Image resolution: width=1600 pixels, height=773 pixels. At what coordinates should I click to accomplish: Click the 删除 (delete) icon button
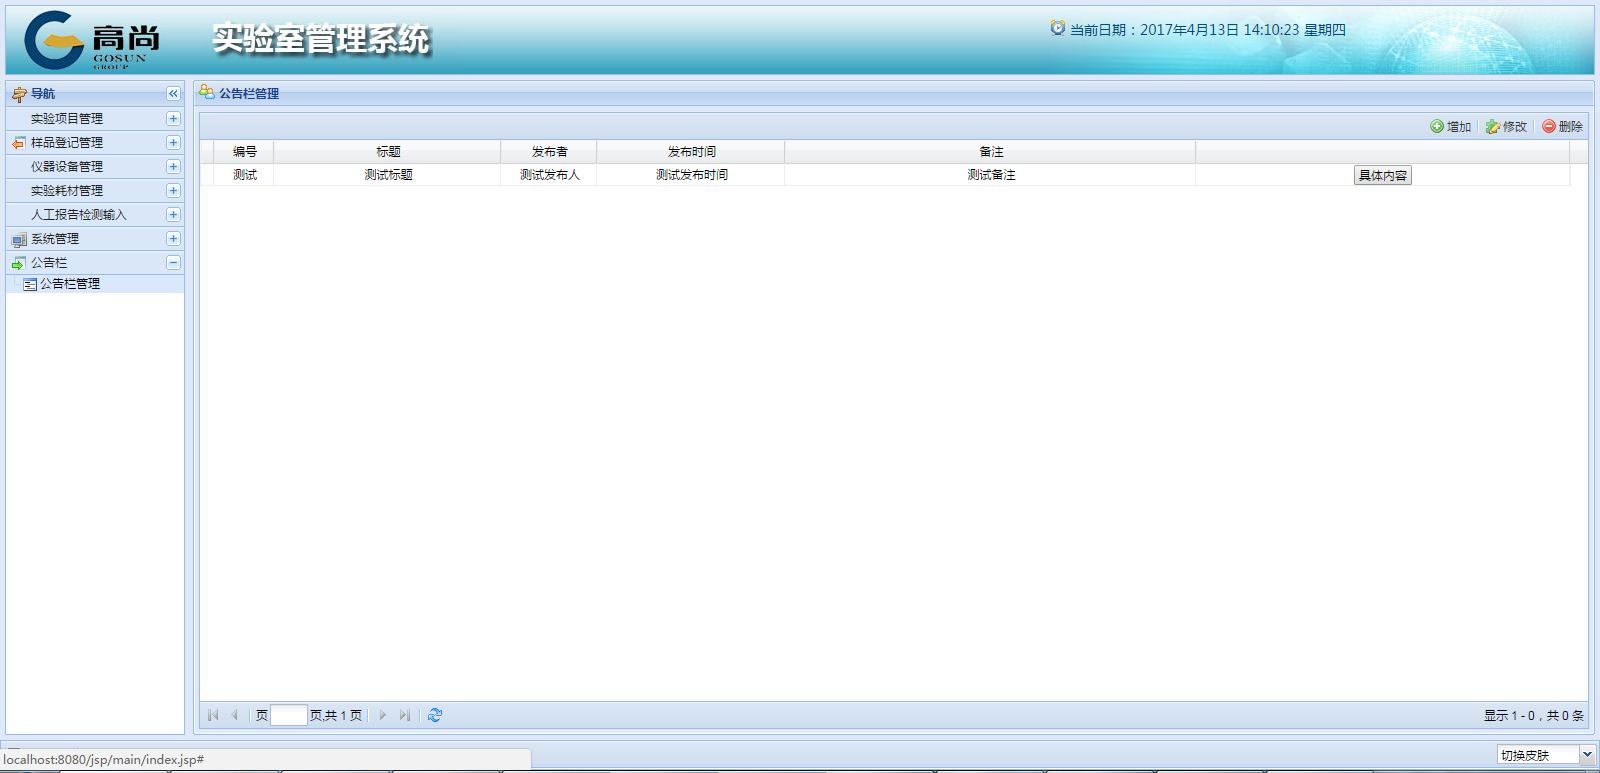tap(1562, 127)
